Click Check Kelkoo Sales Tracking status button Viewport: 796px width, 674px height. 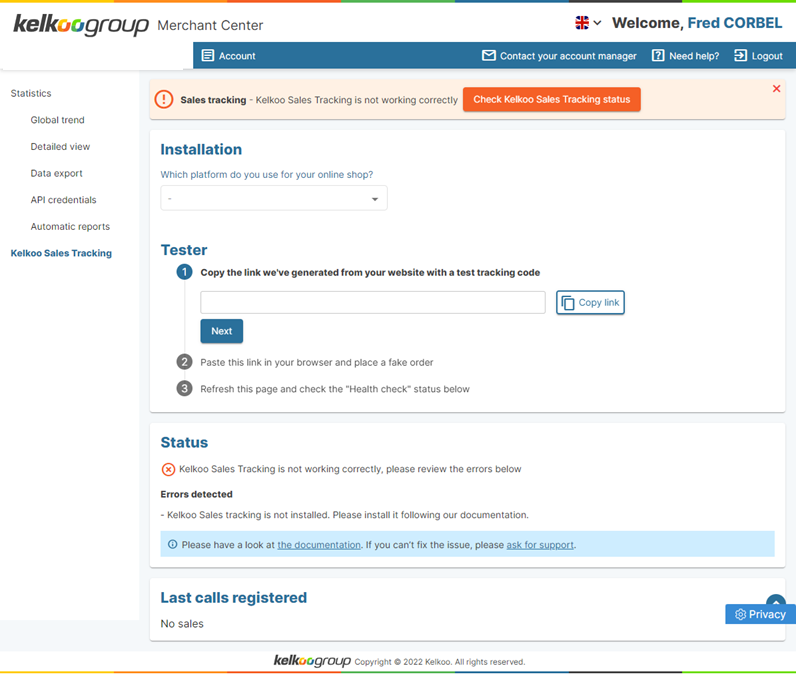point(551,99)
